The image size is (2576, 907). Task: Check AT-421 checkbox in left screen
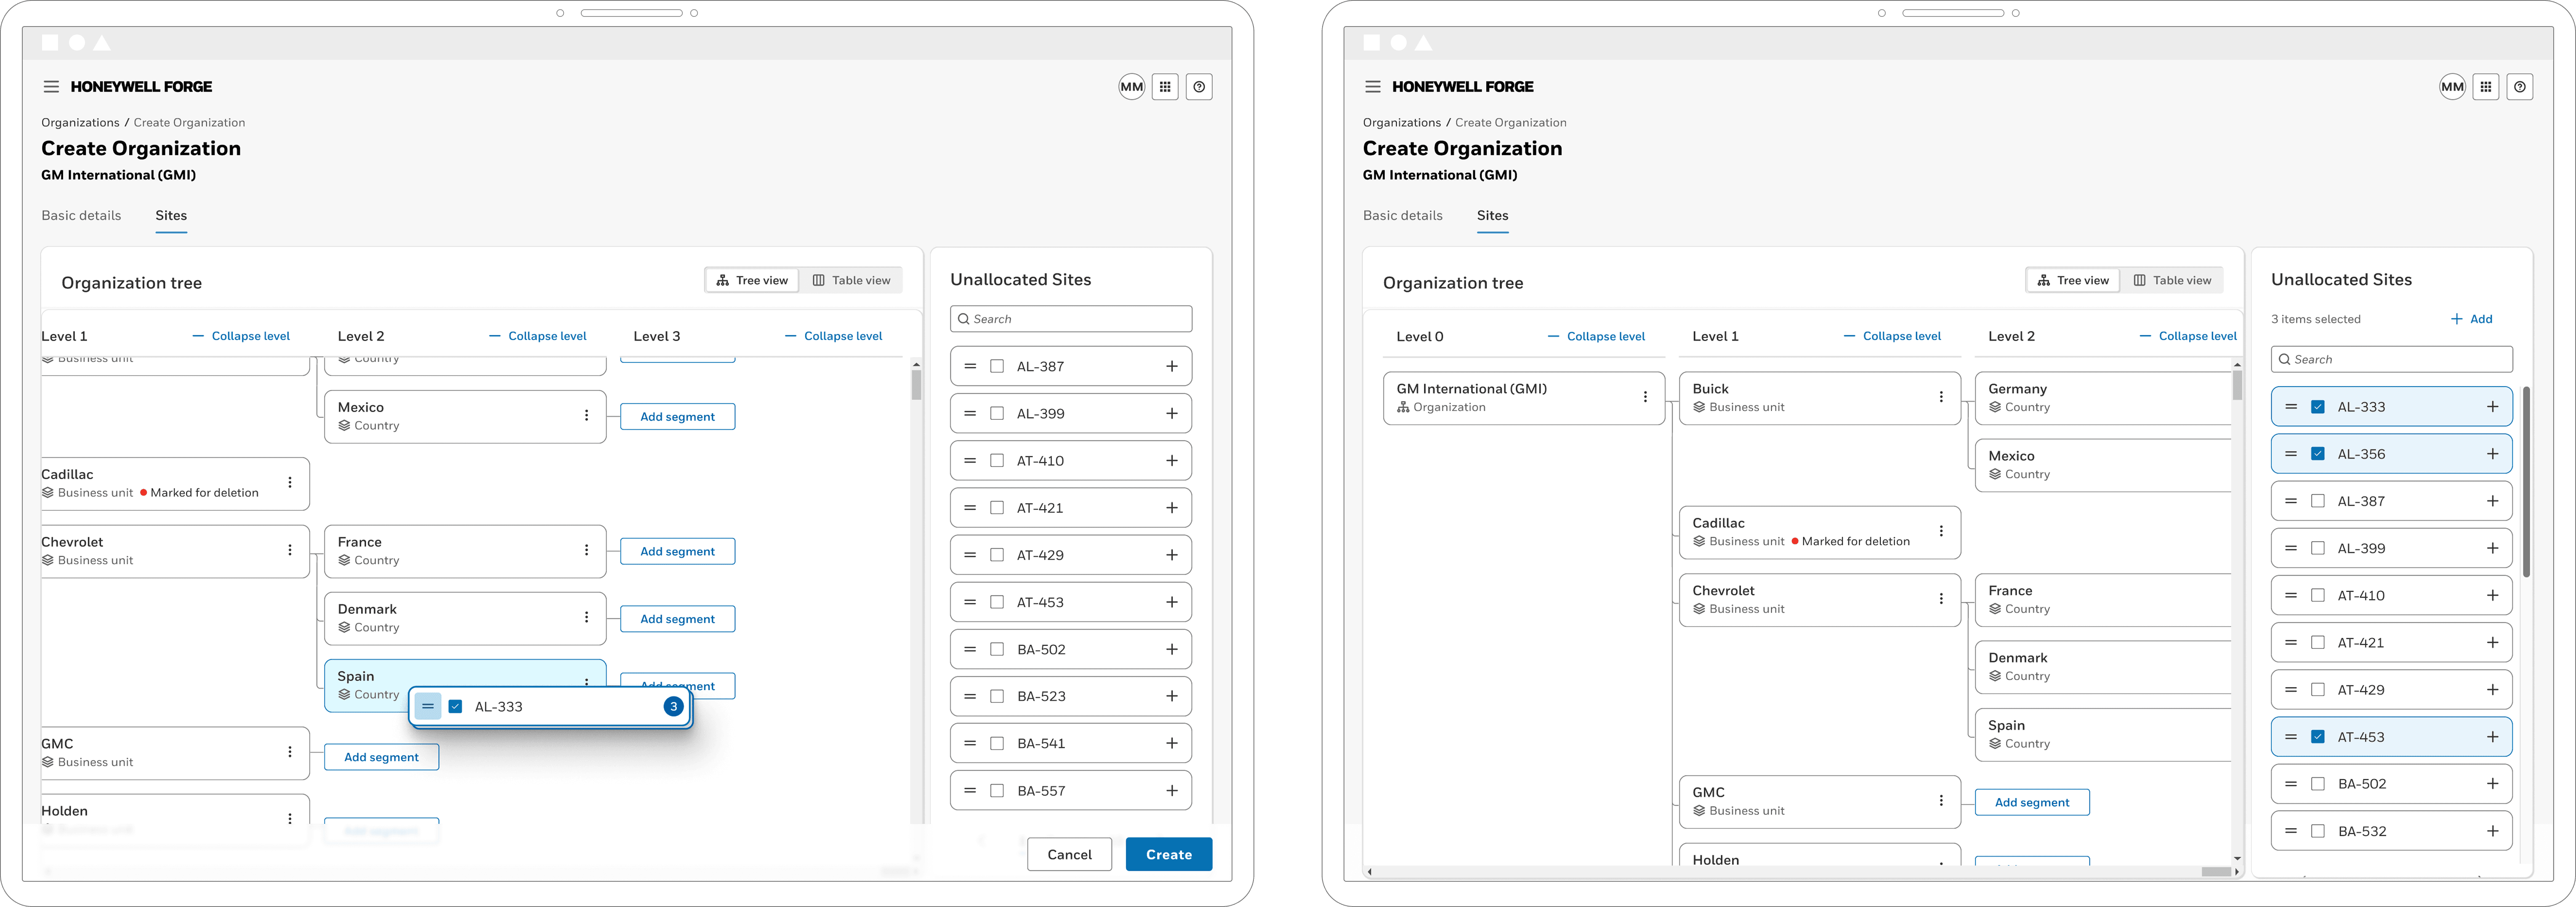pos(997,508)
